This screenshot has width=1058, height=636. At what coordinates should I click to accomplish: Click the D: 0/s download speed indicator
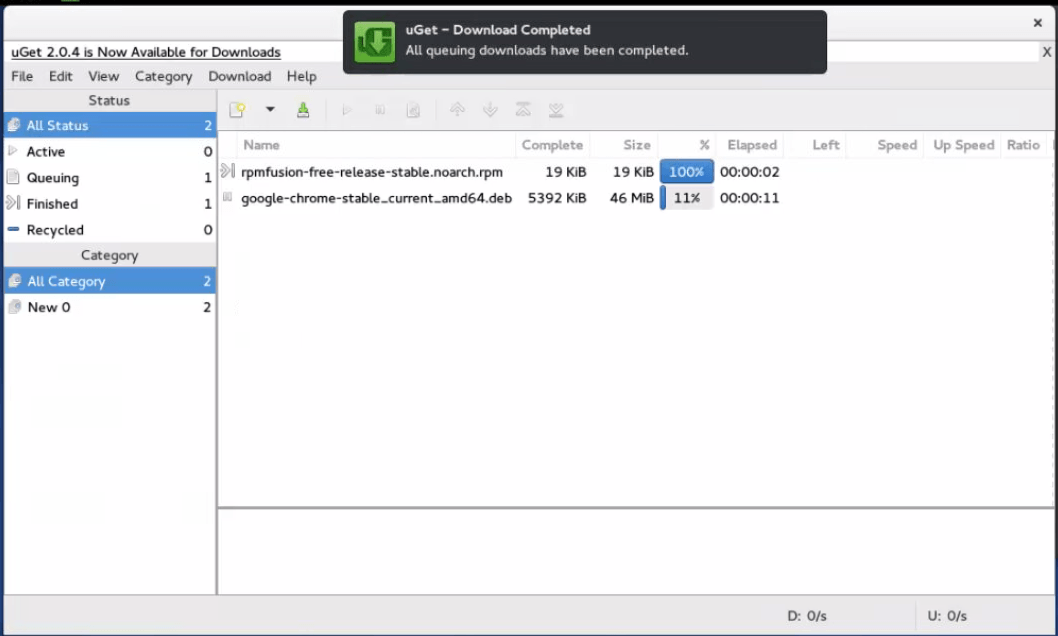[806, 616]
